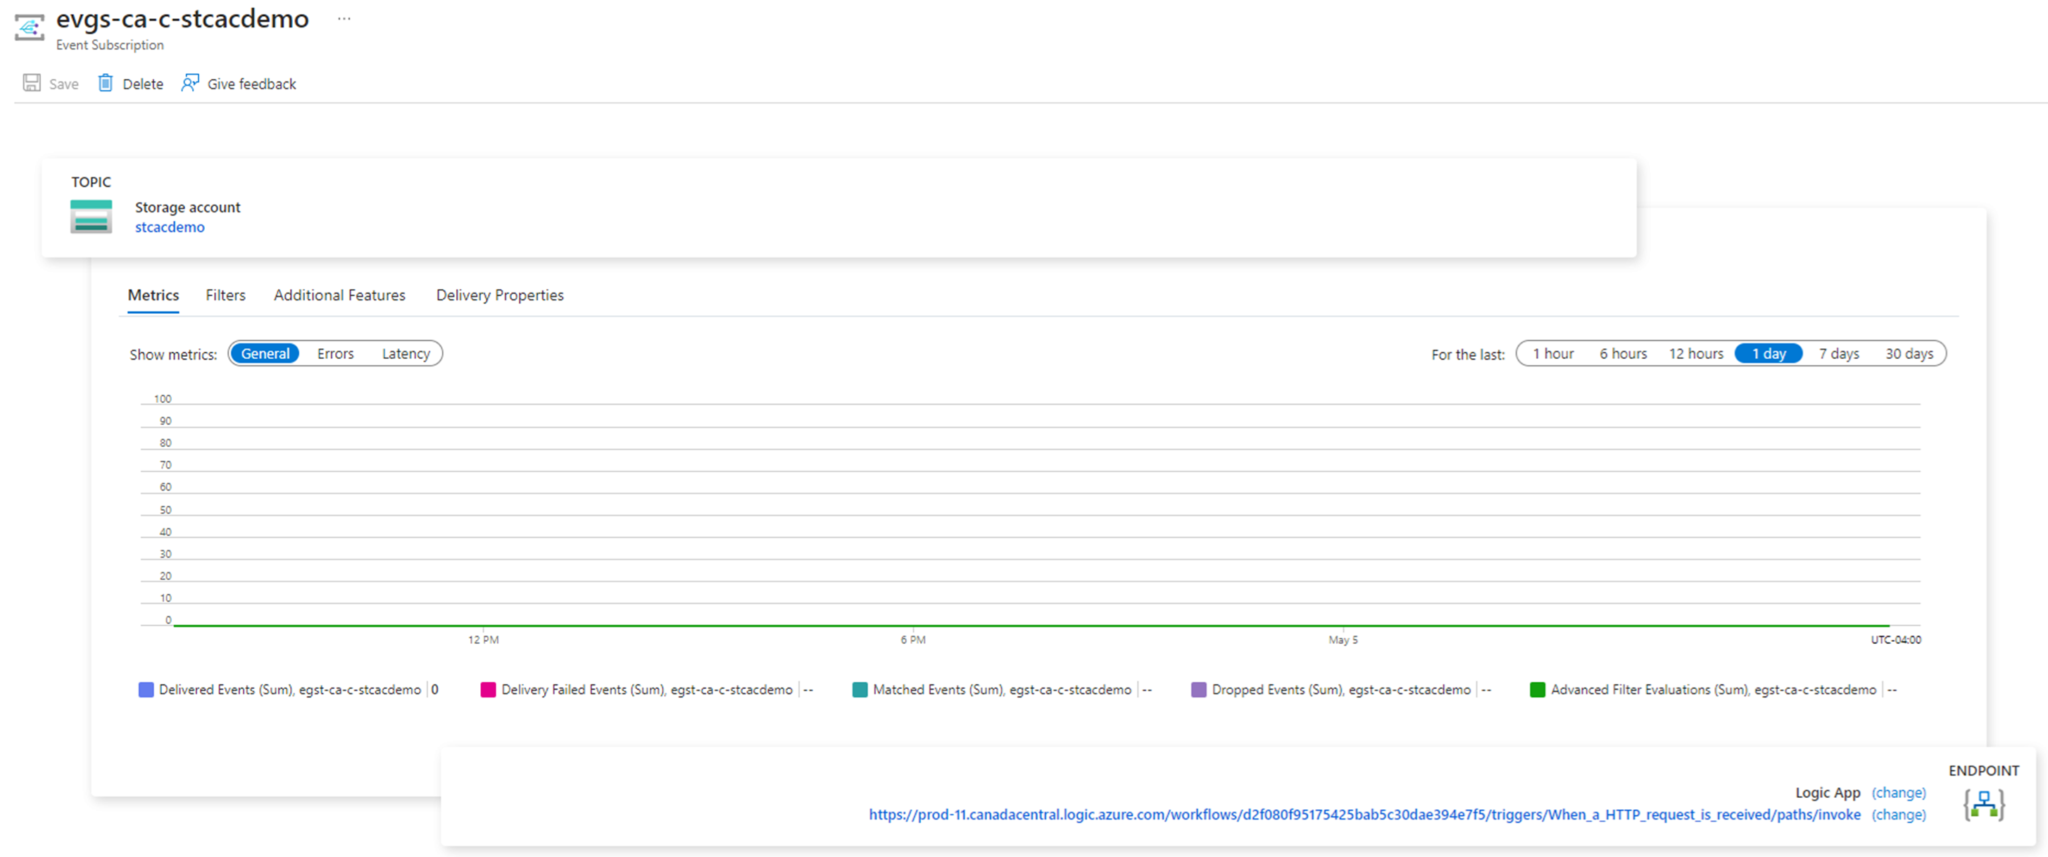Set time range to 12 hours
Image resolution: width=2048 pixels, height=857 pixels.
[x=1696, y=354]
